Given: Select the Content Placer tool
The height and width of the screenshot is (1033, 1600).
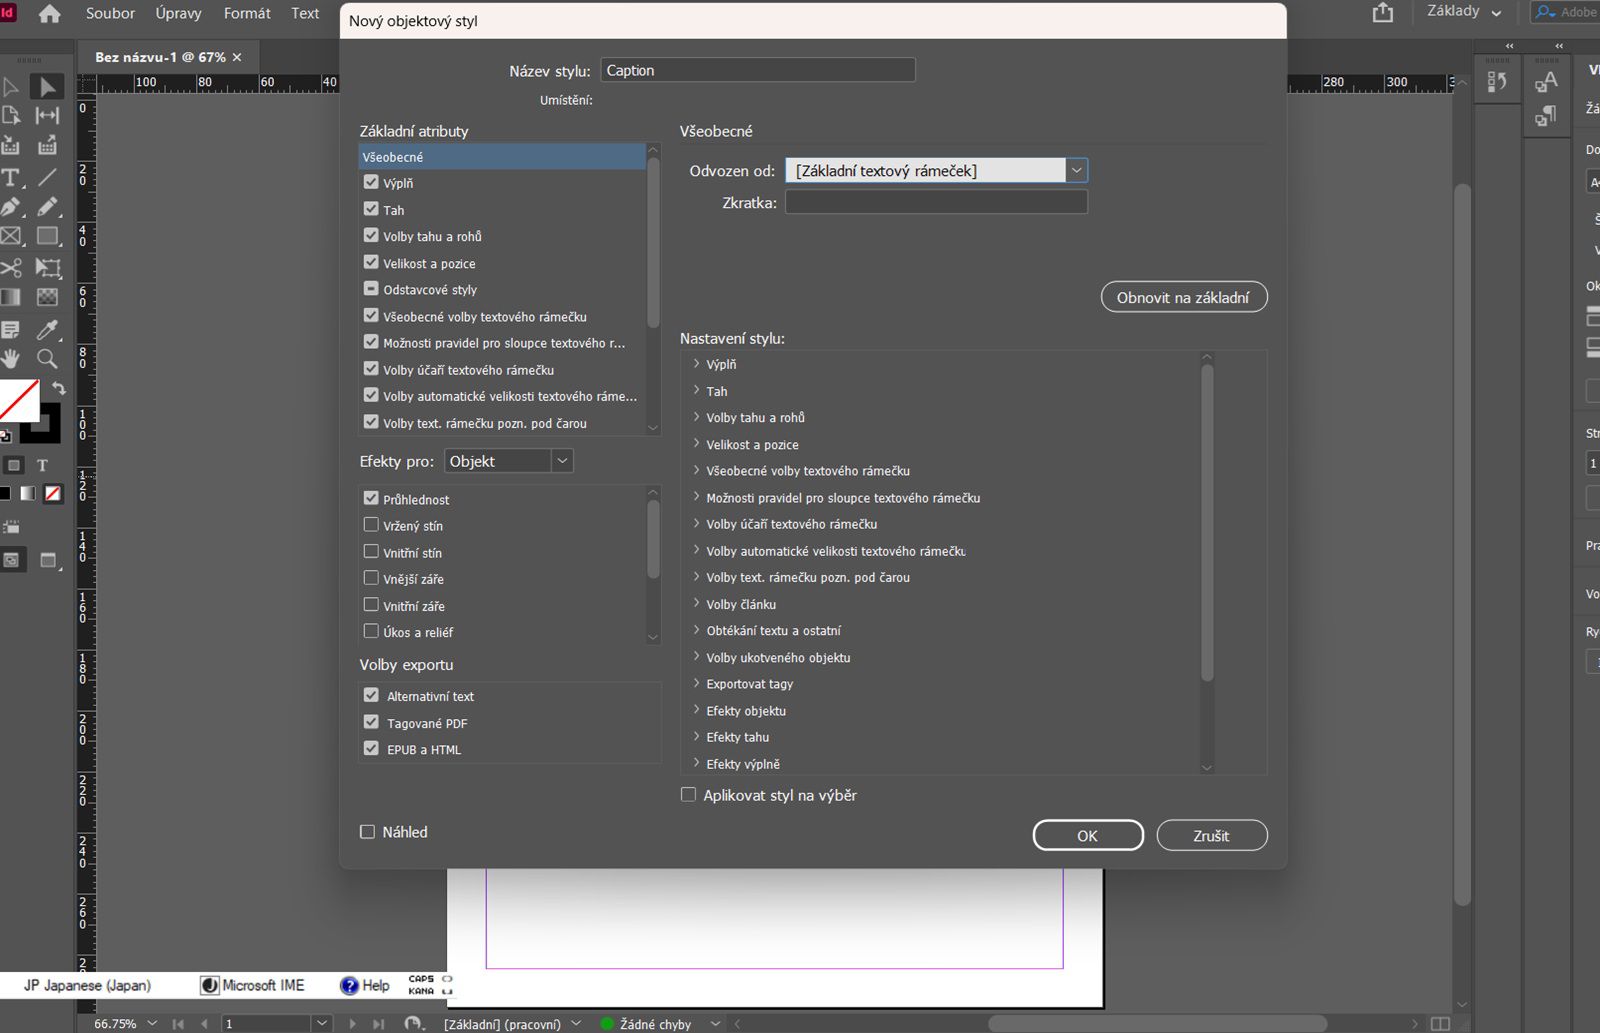Looking at the screenshot, I should (47, 146).
